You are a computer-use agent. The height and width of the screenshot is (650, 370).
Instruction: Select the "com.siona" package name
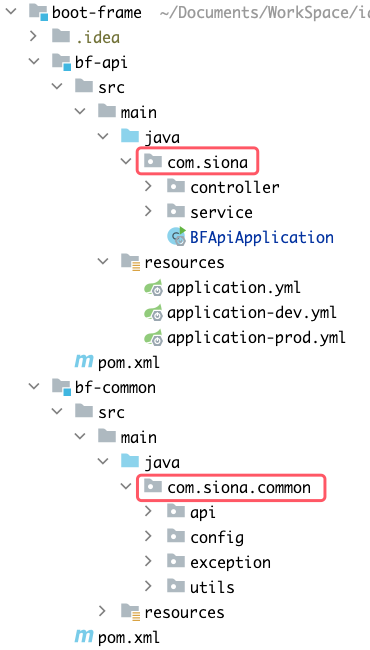click(x=208, y=162)
